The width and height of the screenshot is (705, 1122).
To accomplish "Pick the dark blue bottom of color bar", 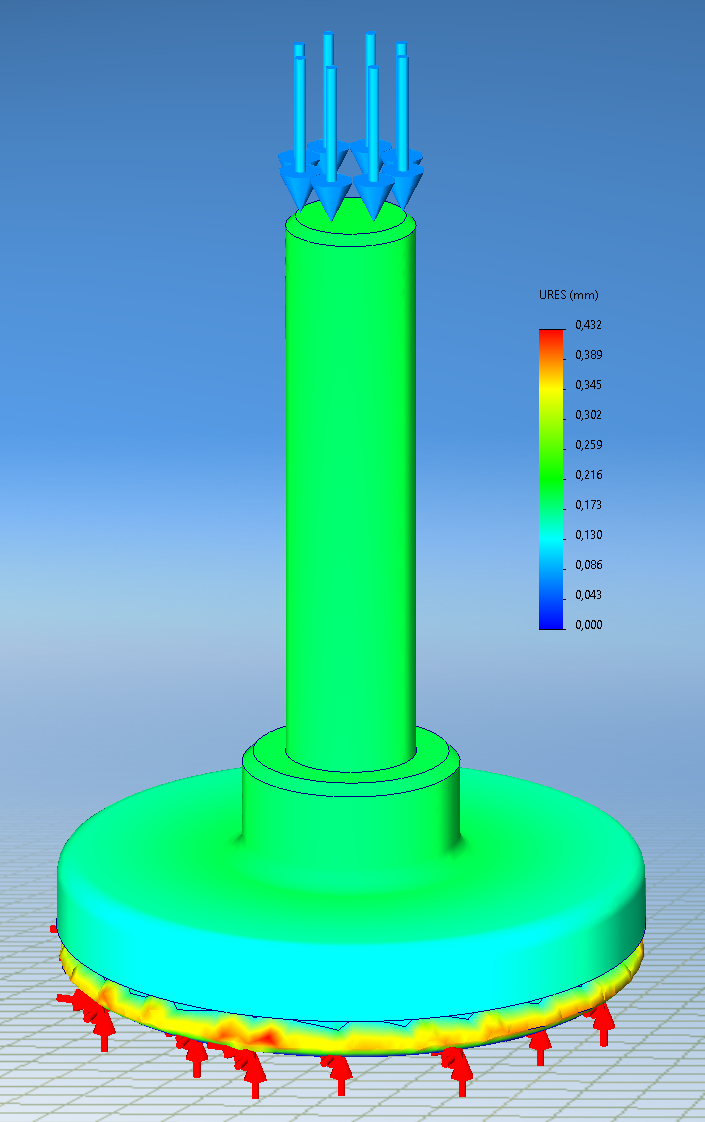I will tap(551, 624).
